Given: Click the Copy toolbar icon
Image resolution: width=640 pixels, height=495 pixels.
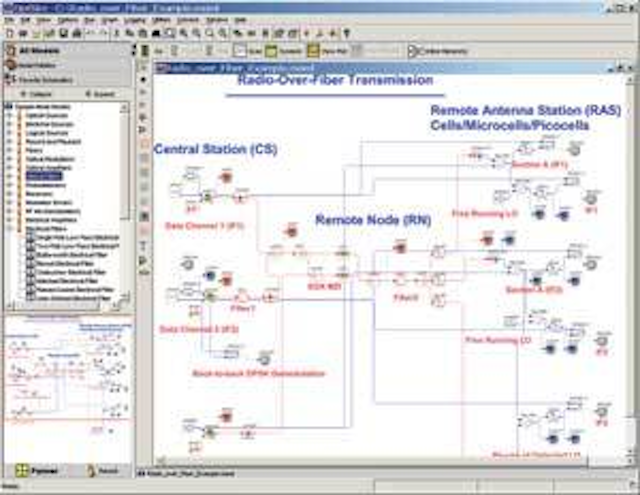Looking at the screenshot, I should coord(130,33).
